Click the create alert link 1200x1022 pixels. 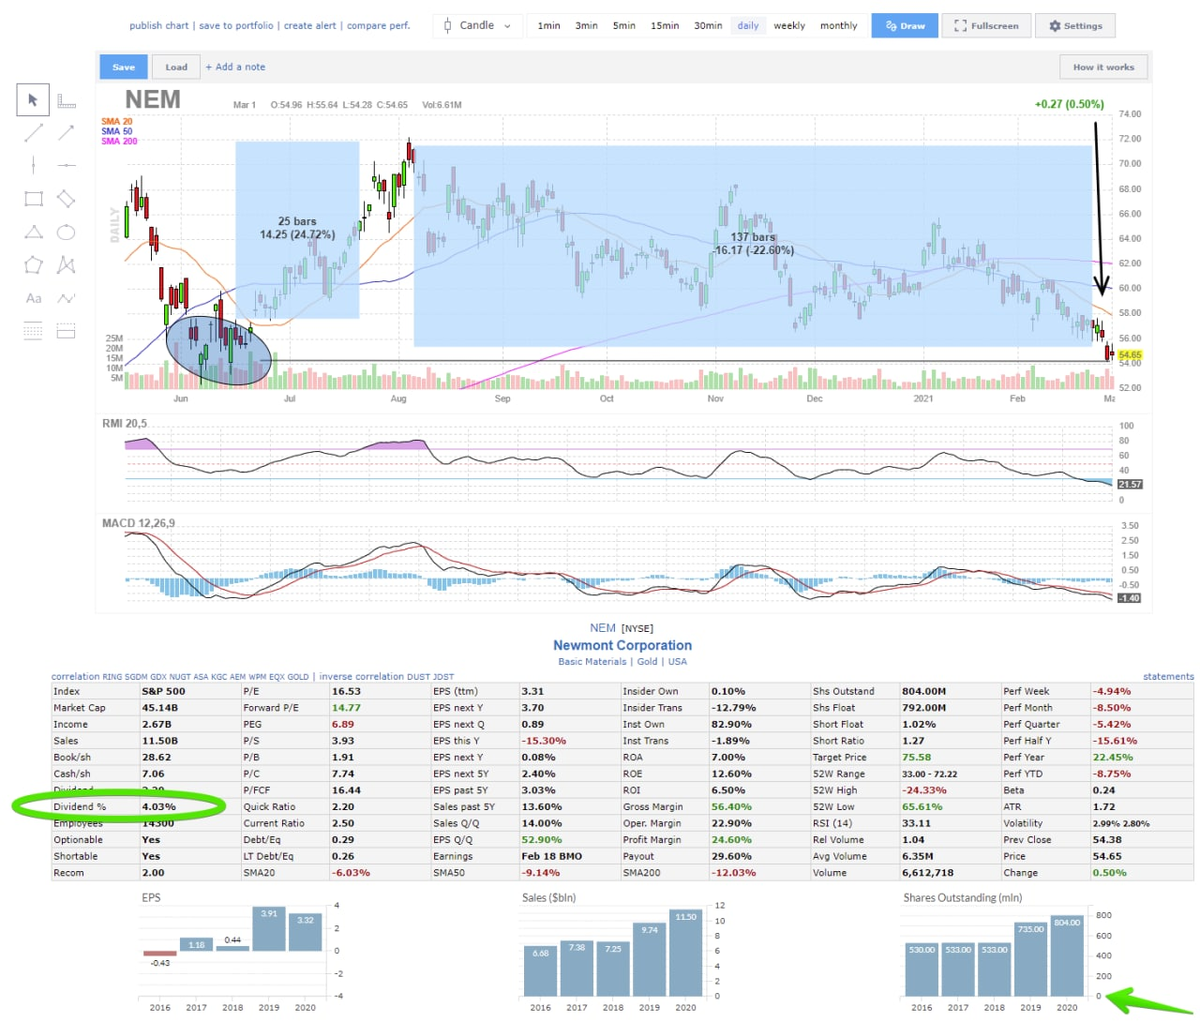pos(310,26)
